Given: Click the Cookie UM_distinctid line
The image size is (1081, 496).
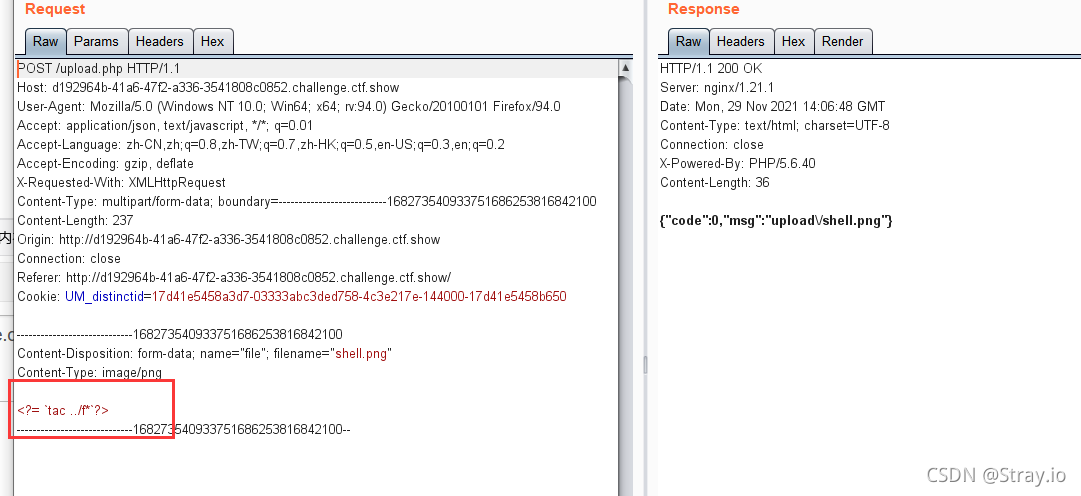Looking at the screenshot, I should tap(292, 297).
